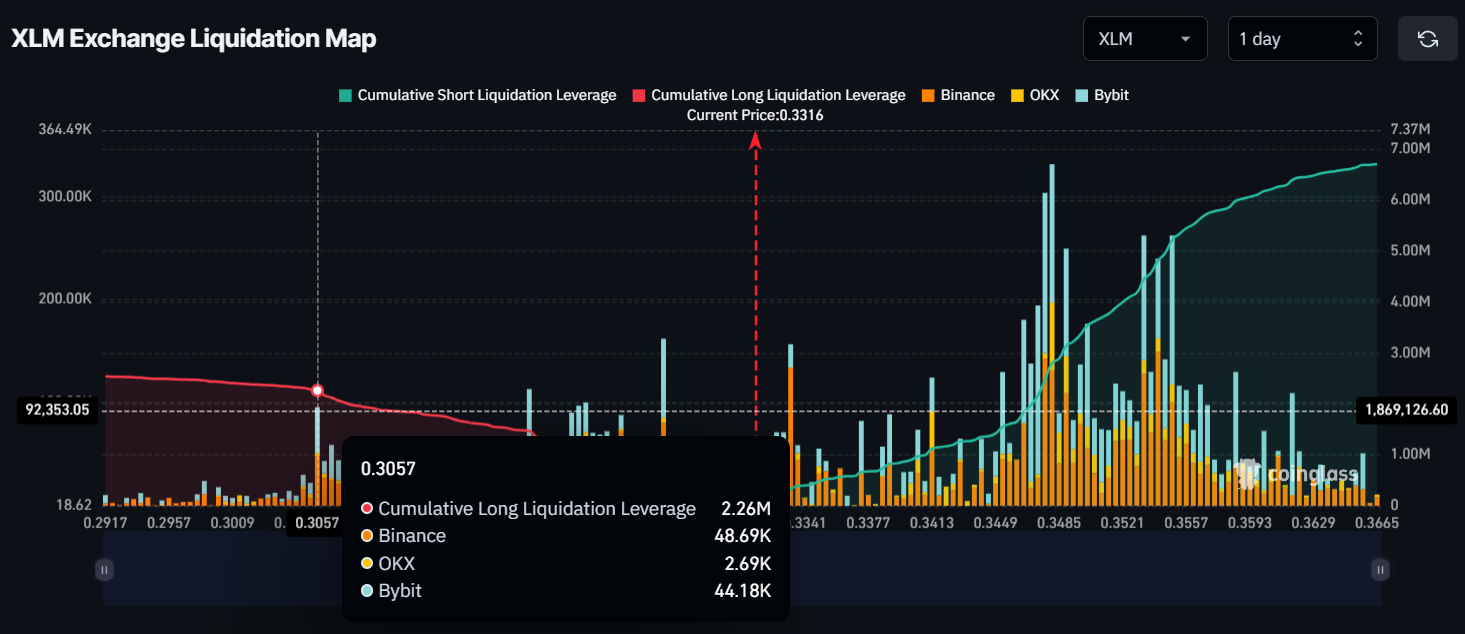Expand the 1 day time range selector
The height and width of the screenshot is (634, 1465).
1301,39
